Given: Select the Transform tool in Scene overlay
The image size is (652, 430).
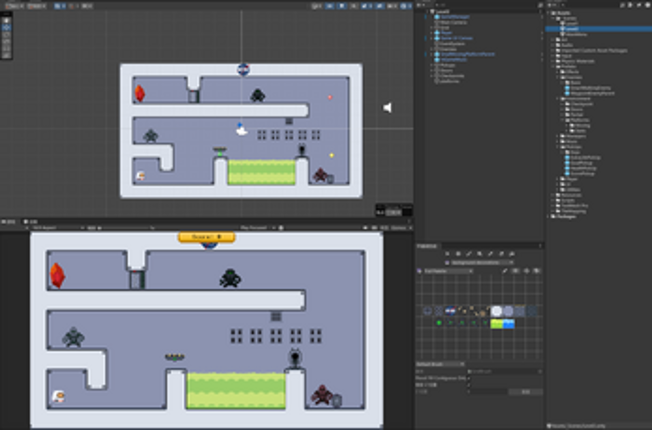Looking at the screenshot, I should pyautogui.click(x=6, y=55).
